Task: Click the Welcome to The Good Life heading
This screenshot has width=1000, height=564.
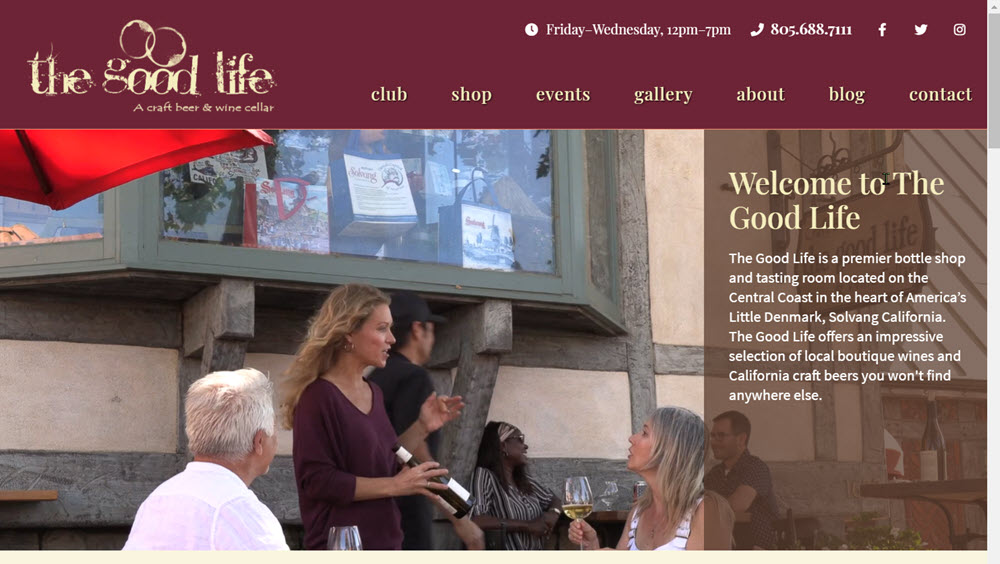Action: point(837,200)
